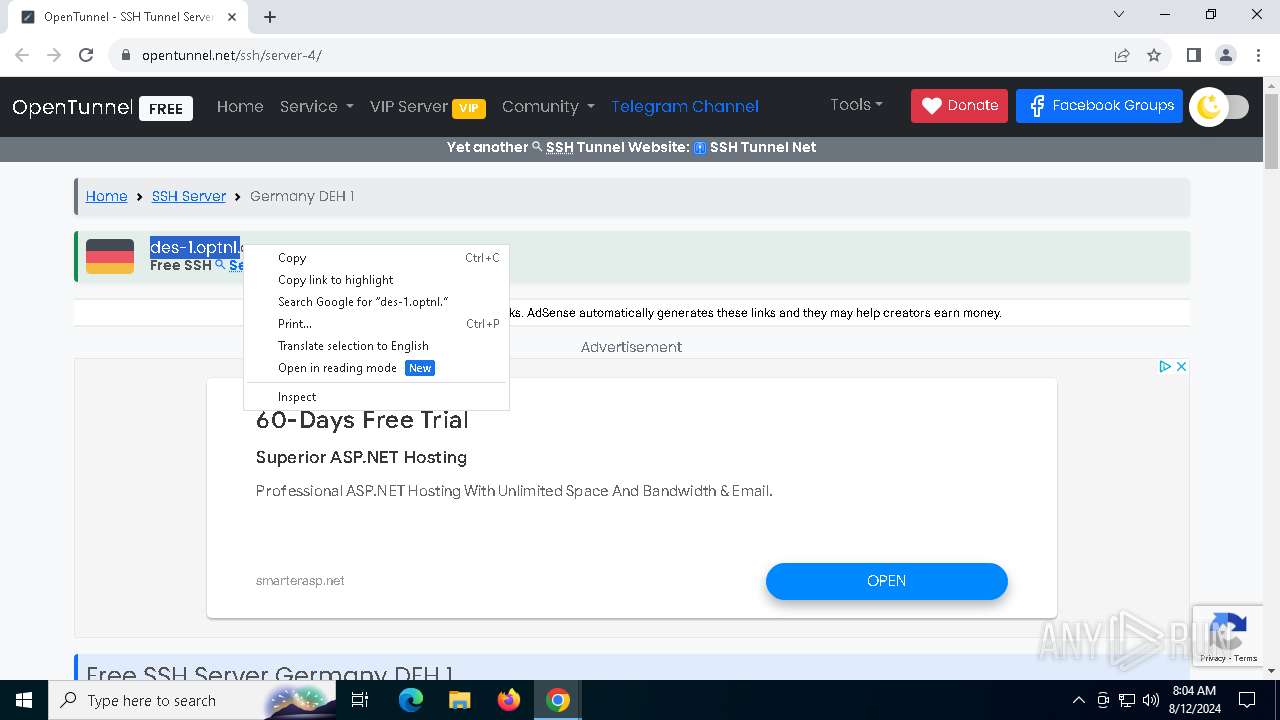Click the smarterasp.net ad text

coord(300,581)
